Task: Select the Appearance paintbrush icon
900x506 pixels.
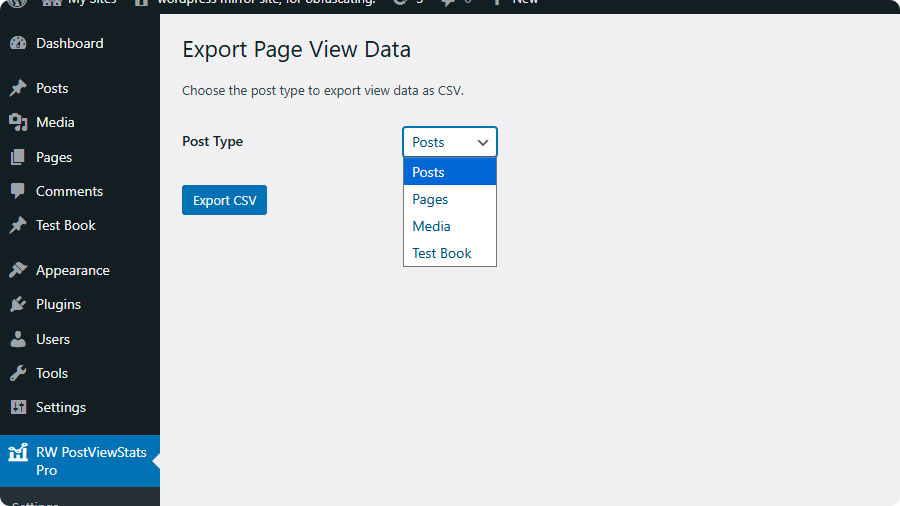Action: [x=18, y=270]
